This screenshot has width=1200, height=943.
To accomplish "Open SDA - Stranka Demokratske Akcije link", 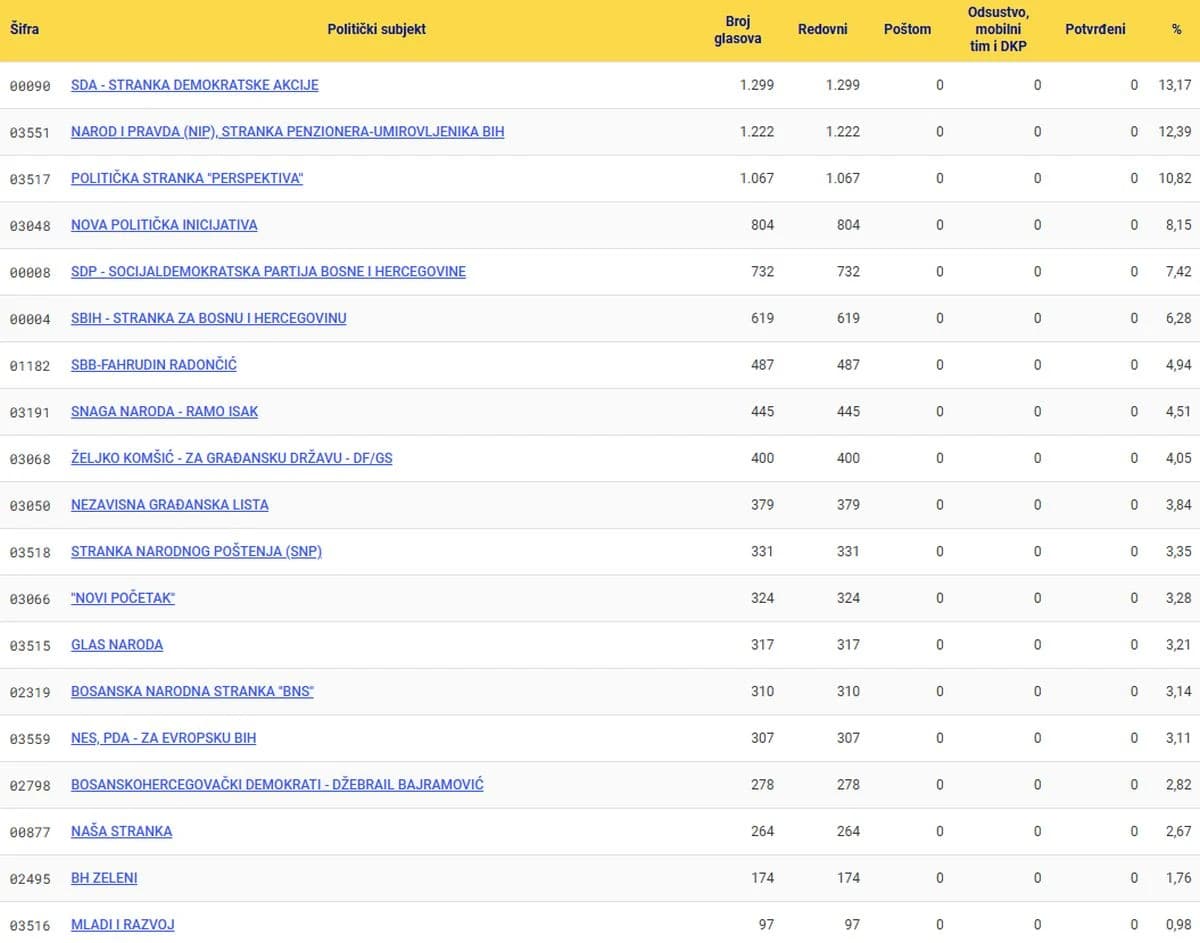I will pos(195,85).
